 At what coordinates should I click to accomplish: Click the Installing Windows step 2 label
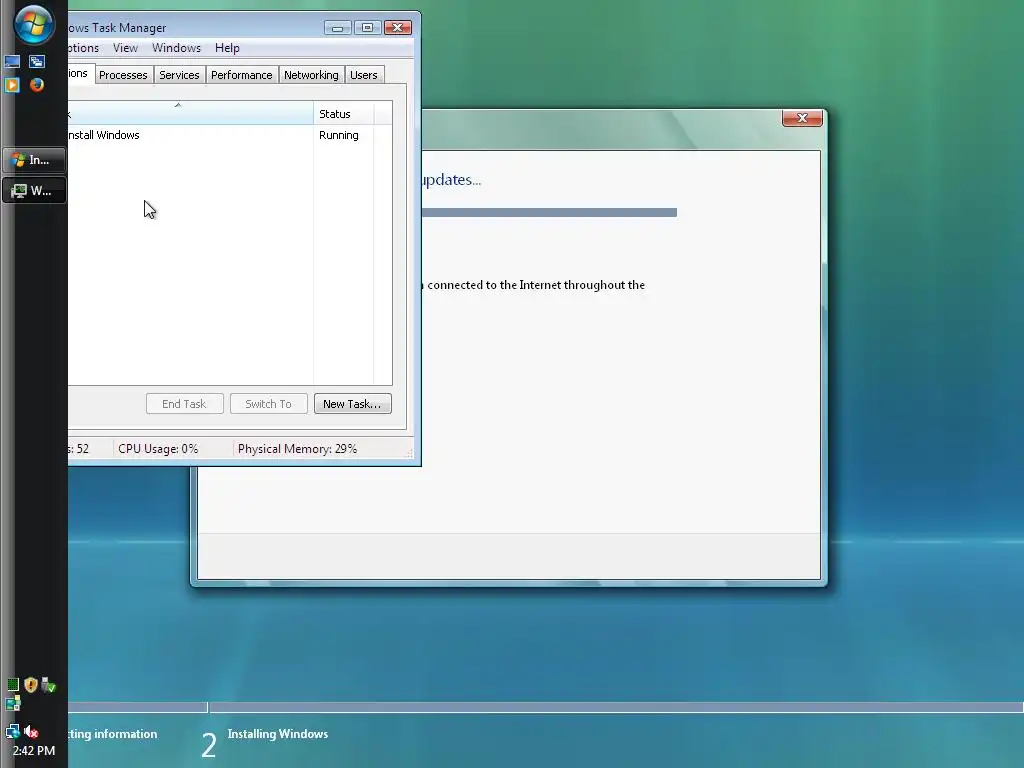[x=278, y=734]
